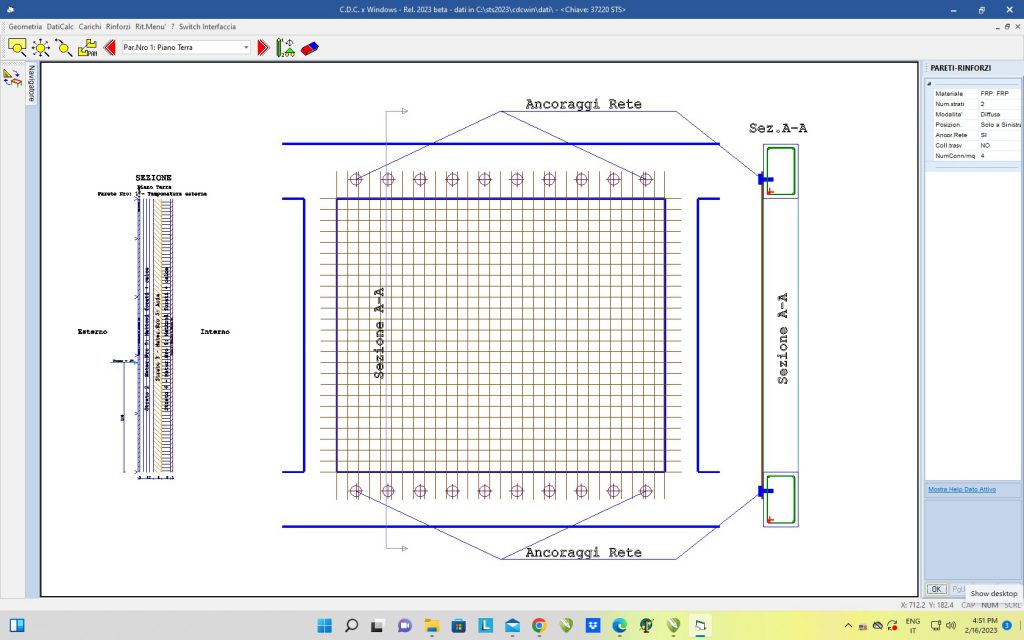
Task: Go to next wall with right red arrow
Action: (x=263, y=47)
